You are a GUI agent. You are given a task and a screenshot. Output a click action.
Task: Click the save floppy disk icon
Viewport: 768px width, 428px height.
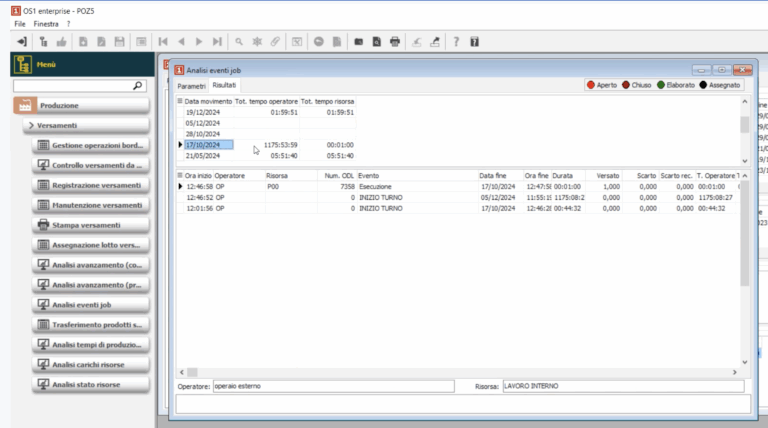[120, 42]
